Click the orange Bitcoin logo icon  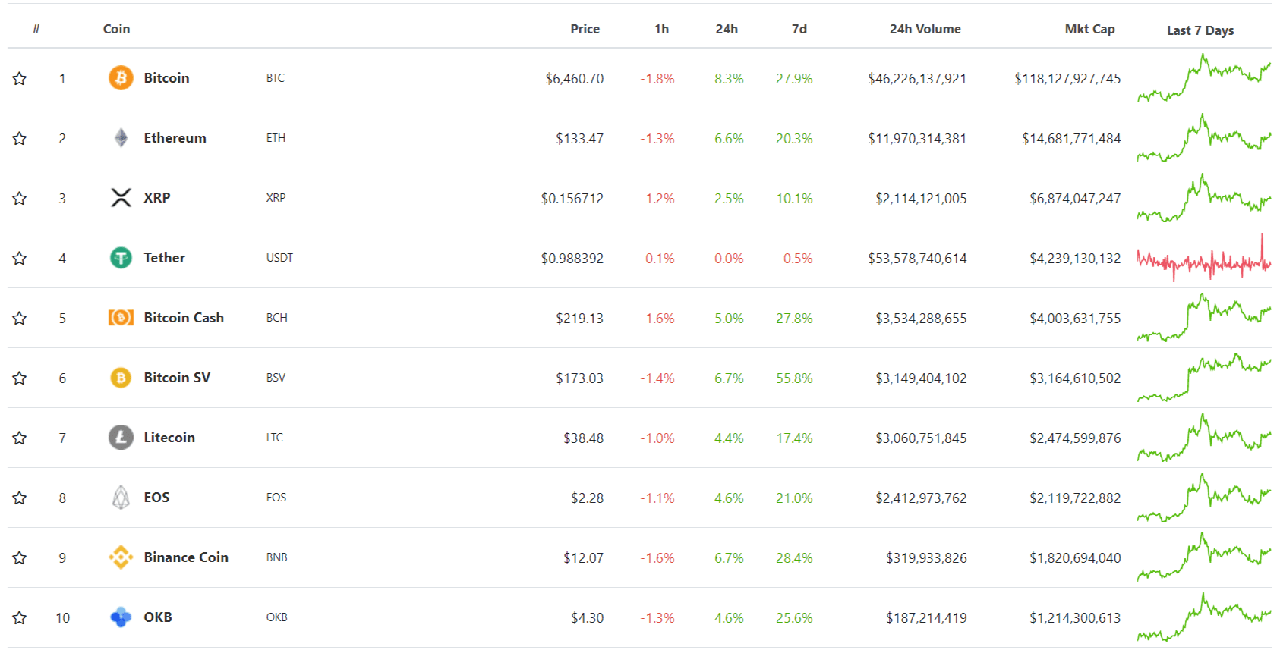[x=120, y=78]
